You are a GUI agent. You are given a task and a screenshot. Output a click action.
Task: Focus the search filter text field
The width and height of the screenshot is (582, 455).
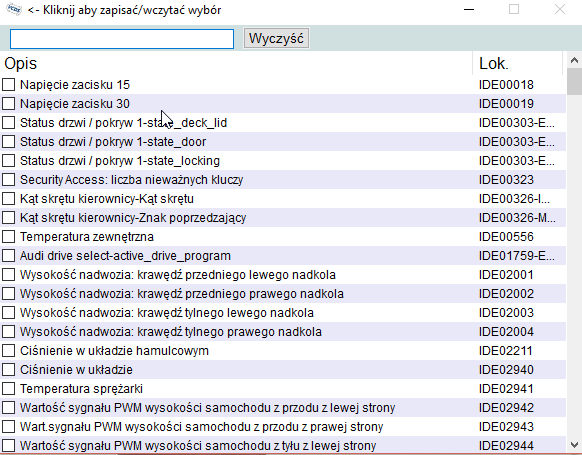(122, 39)
